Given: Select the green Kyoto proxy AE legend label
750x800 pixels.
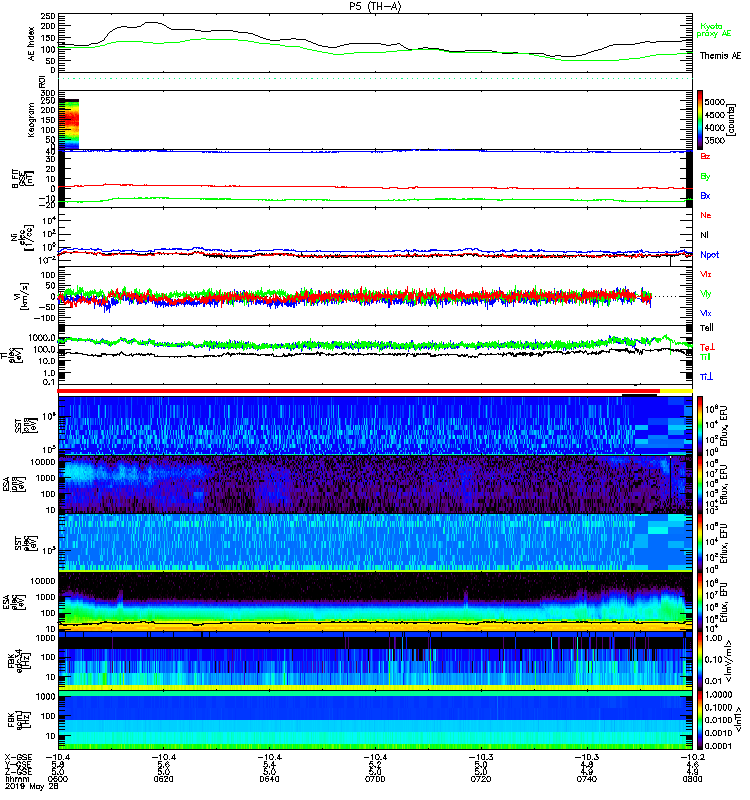Looking at the screenshot, I should [x=714, y=30].
